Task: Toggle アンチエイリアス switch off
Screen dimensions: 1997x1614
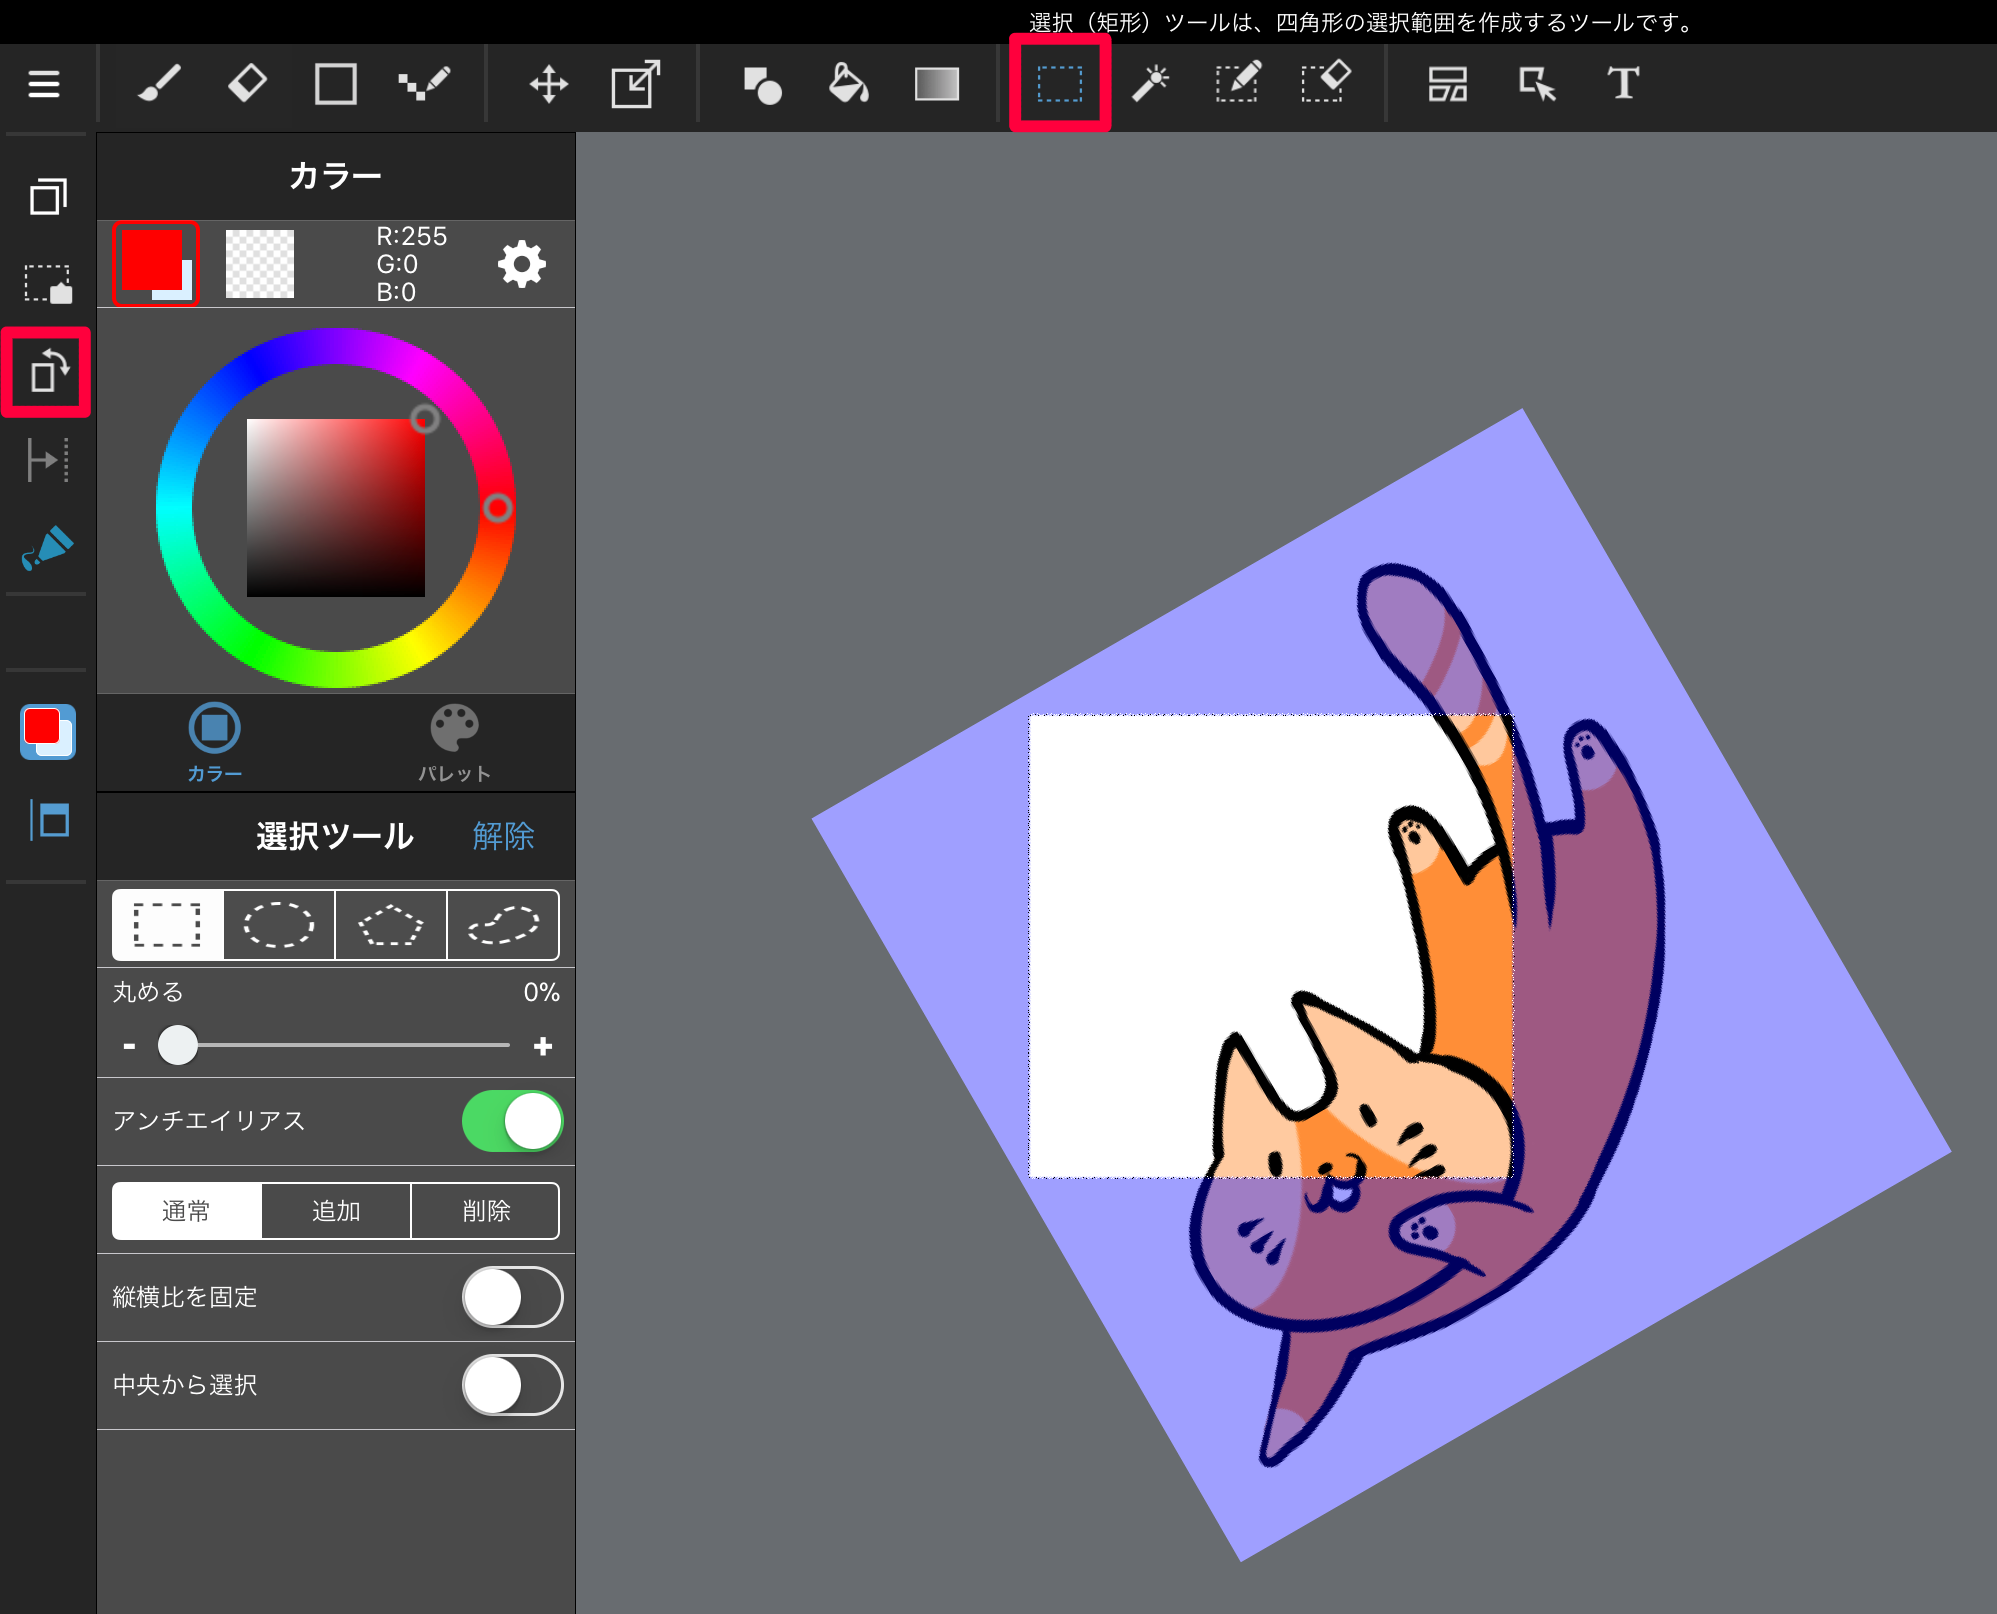Action: tap(512, 1121)
